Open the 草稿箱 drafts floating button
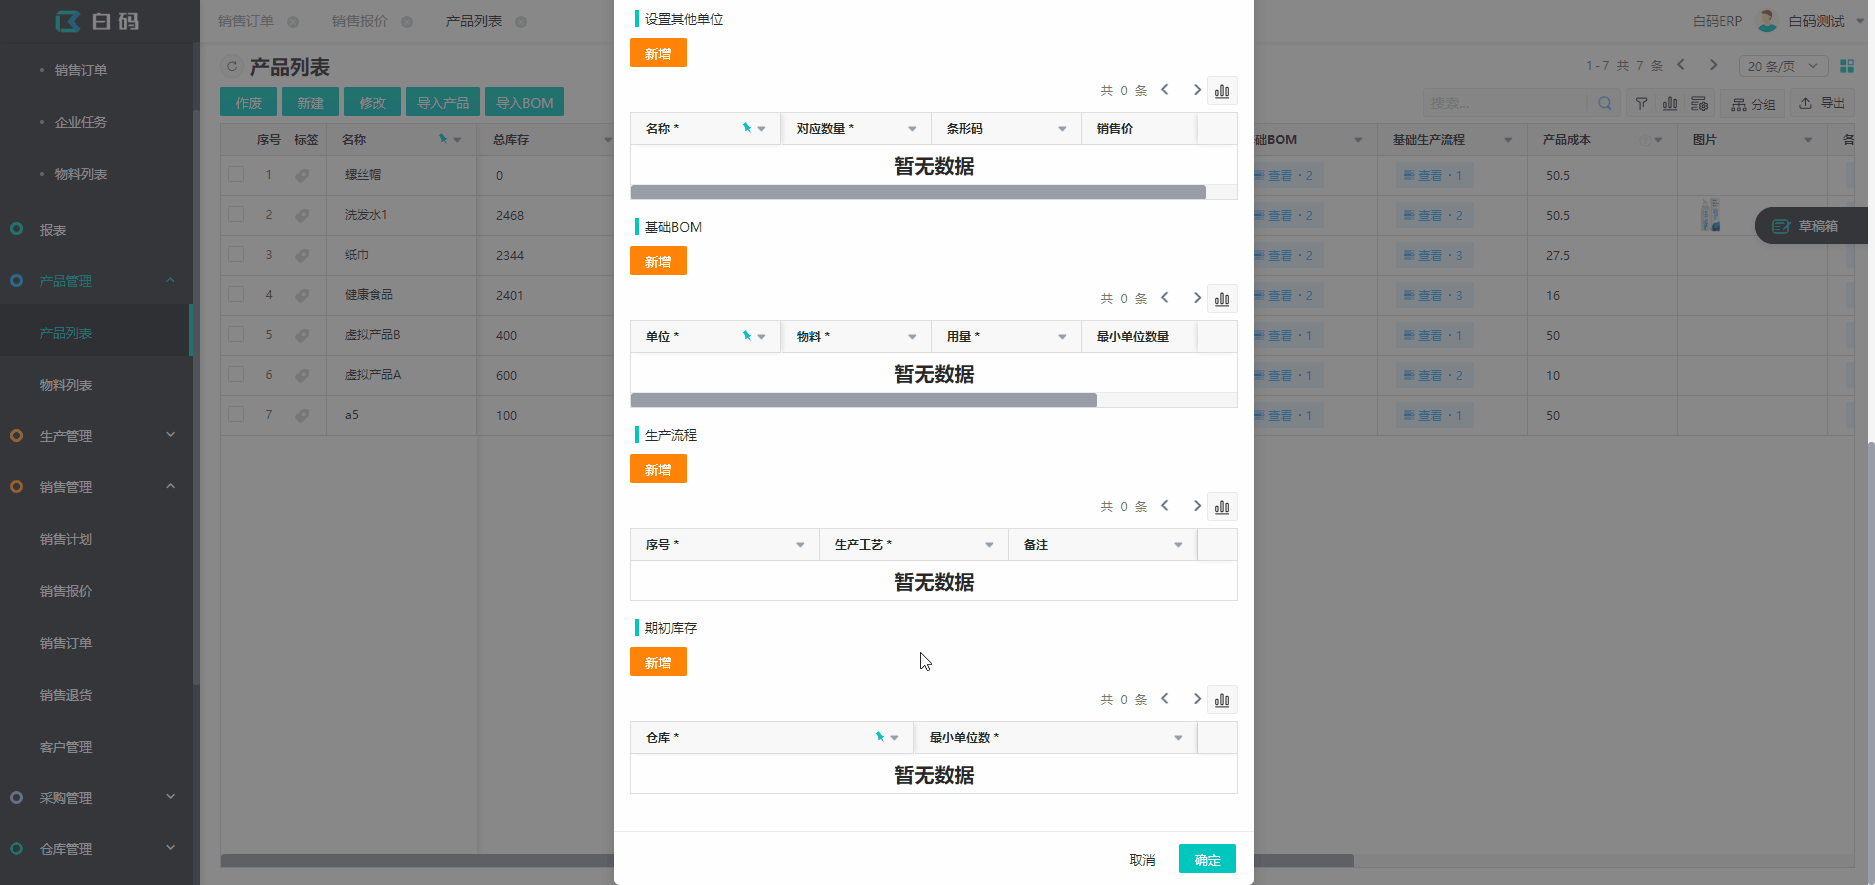Screen dimensions: 1875x885 [x=1807, y=226]
